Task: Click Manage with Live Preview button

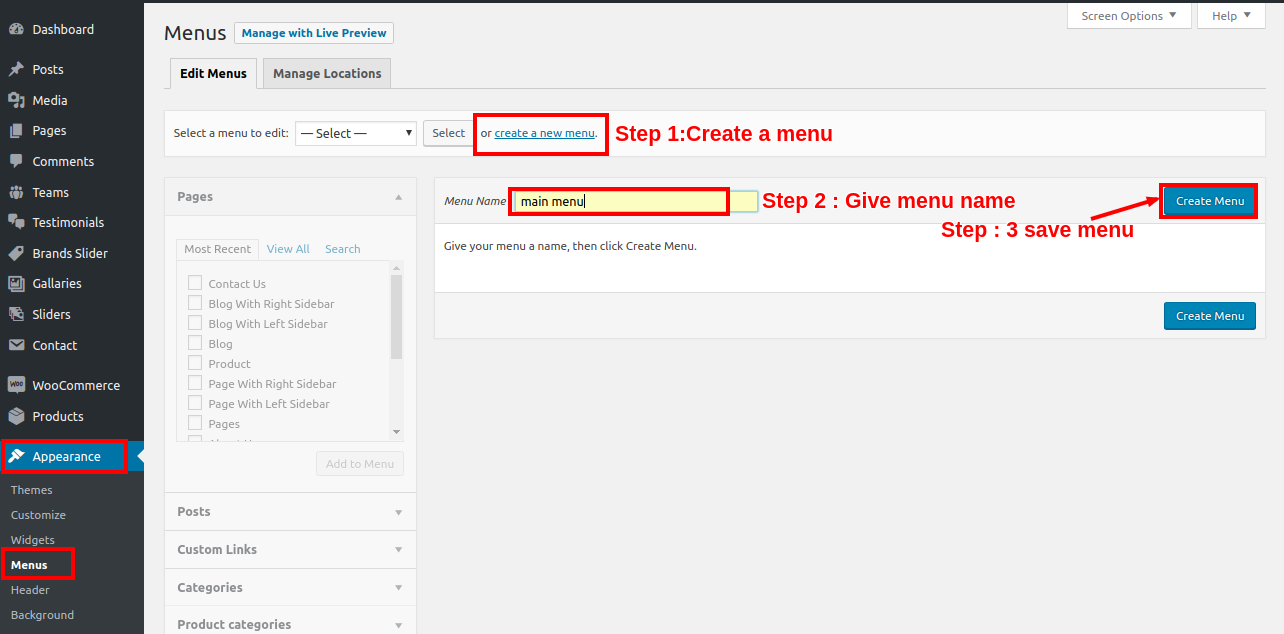Action: [314, 33]
